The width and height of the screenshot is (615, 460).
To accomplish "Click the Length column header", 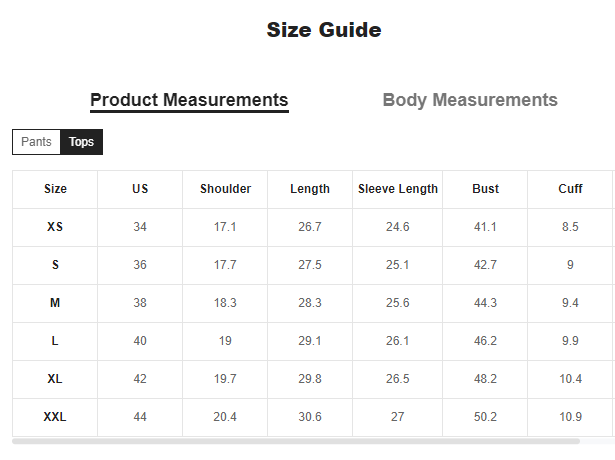I will pos(310,189).
